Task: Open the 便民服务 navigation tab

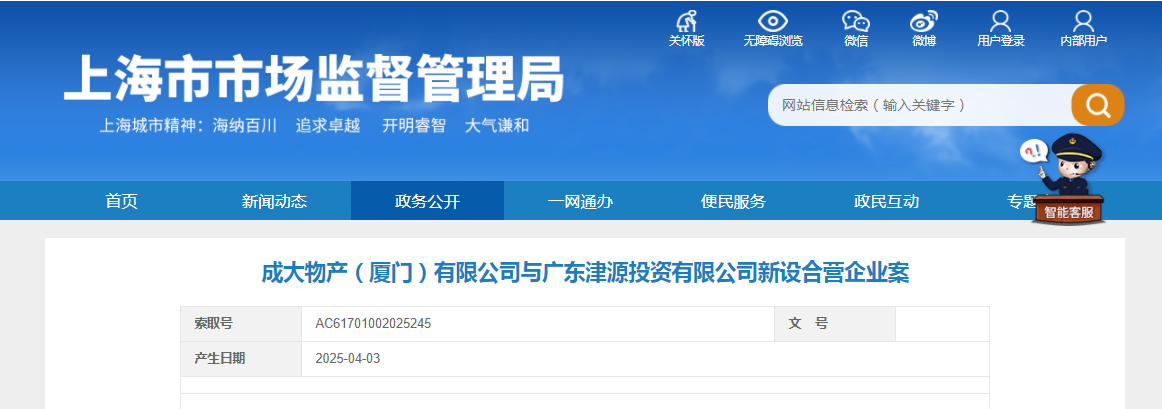Action: click(733, 201)
